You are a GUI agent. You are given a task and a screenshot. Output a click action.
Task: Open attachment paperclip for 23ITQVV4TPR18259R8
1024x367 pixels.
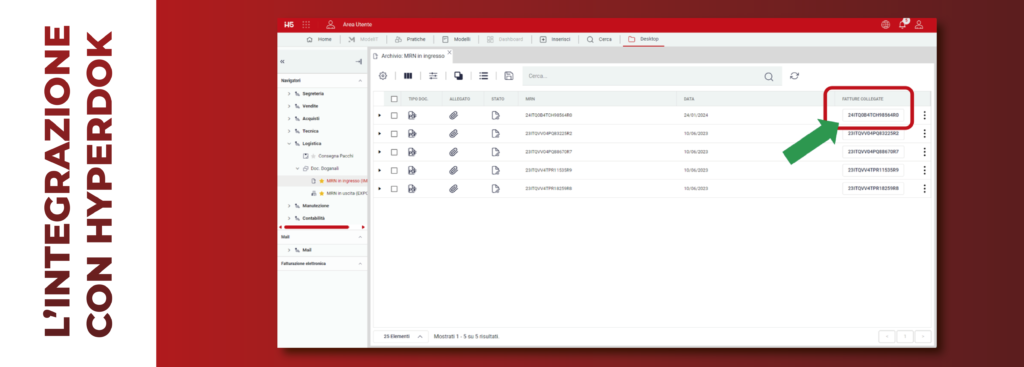[x=453, y=189]
